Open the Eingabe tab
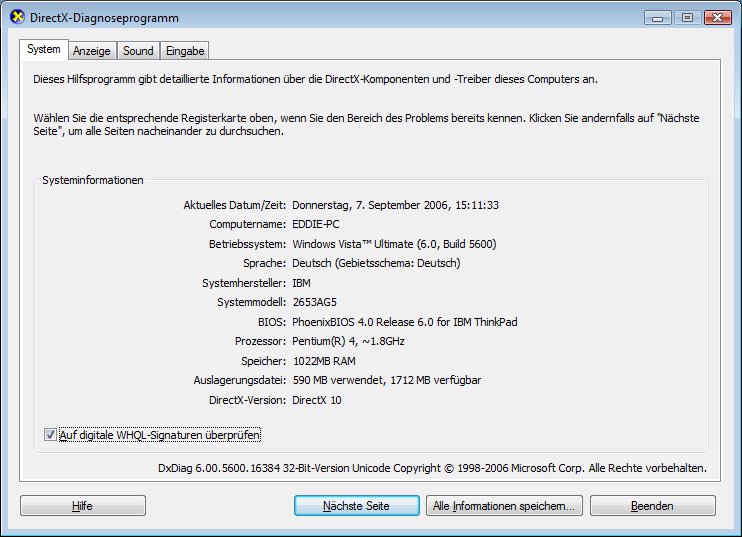Image resolution: width=742 pixels, height=537 pixels. point(185,51)
